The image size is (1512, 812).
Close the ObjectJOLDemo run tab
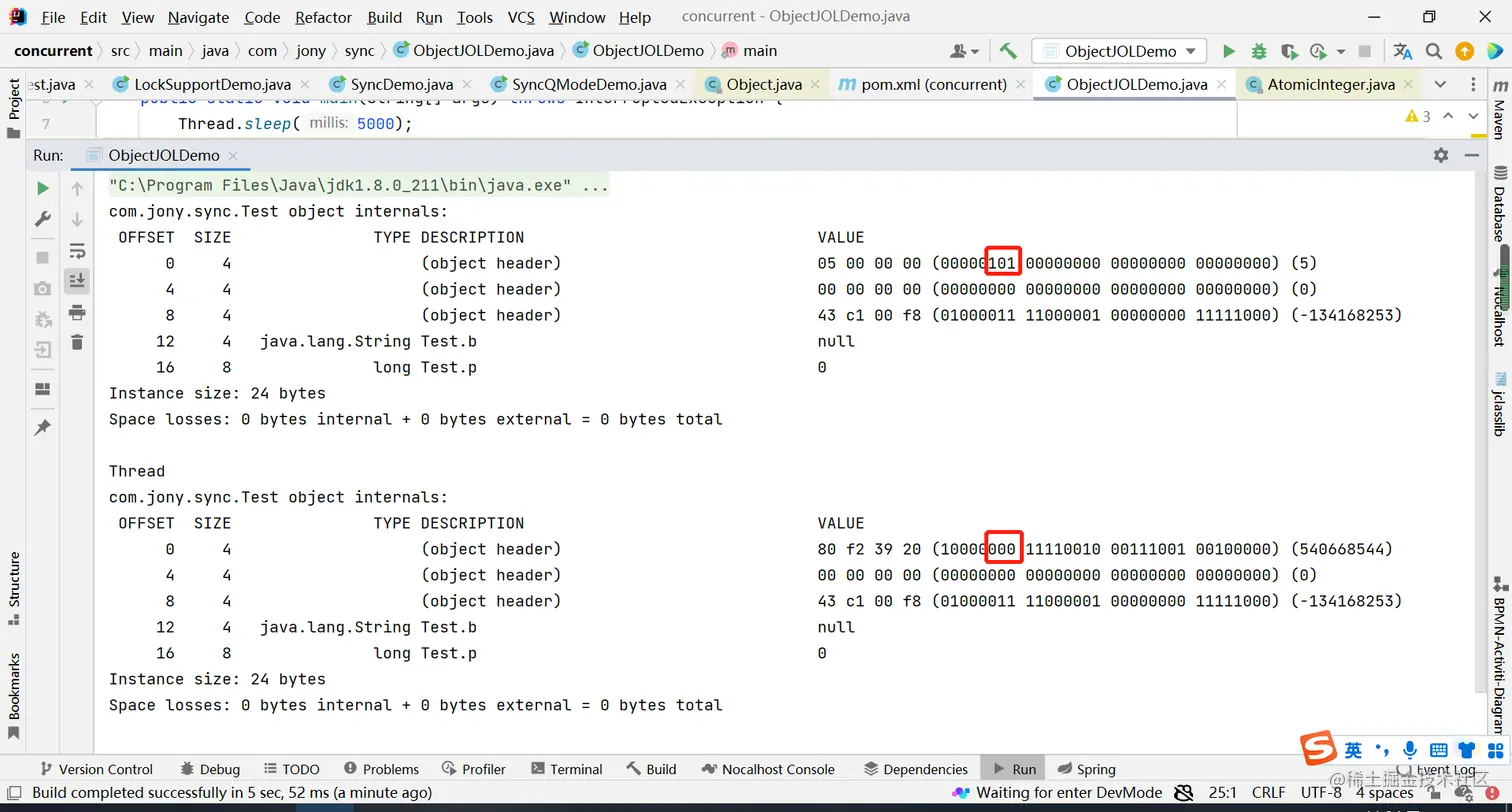click(x=233, y=156)
